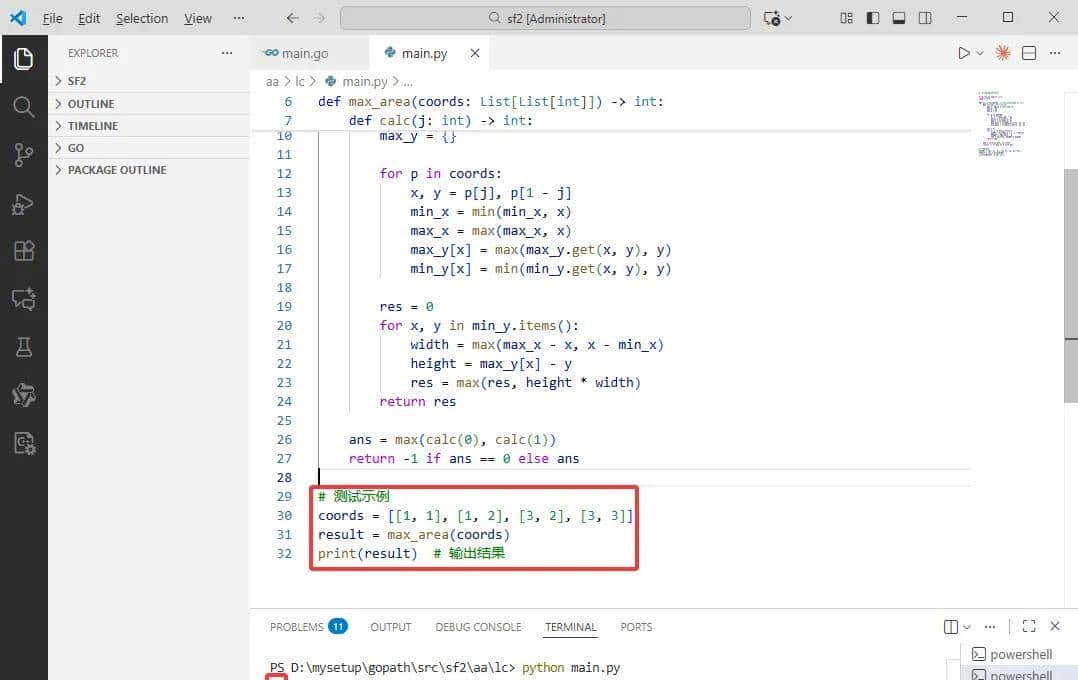Toggle the Secondary Side Bar layout button
The width and height of the screenshot is (1078, 680).
(x=925, y=18)
